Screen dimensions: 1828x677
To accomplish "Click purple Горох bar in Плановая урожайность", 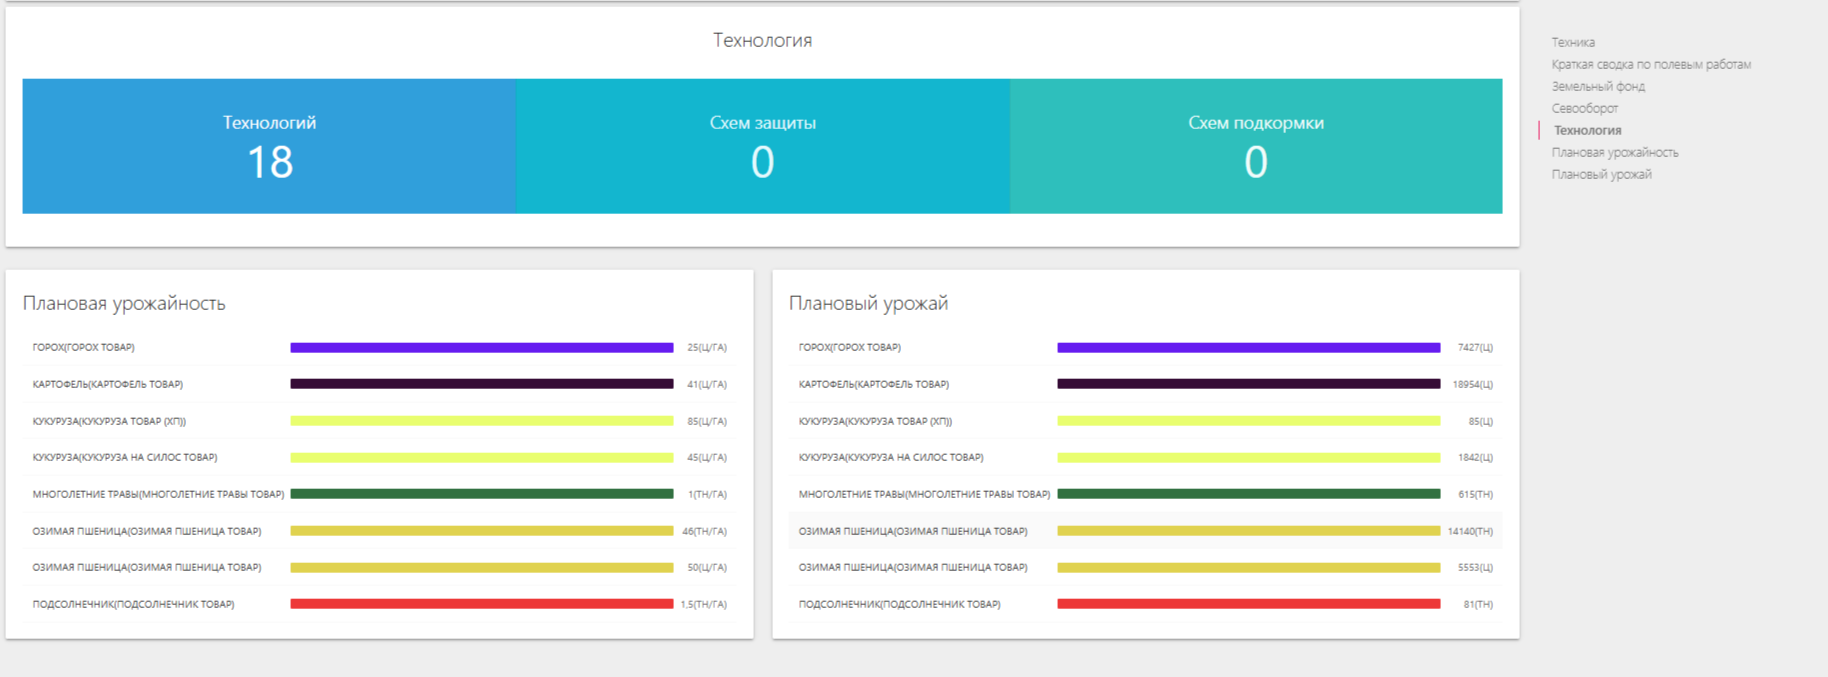I will click(481, 348).
